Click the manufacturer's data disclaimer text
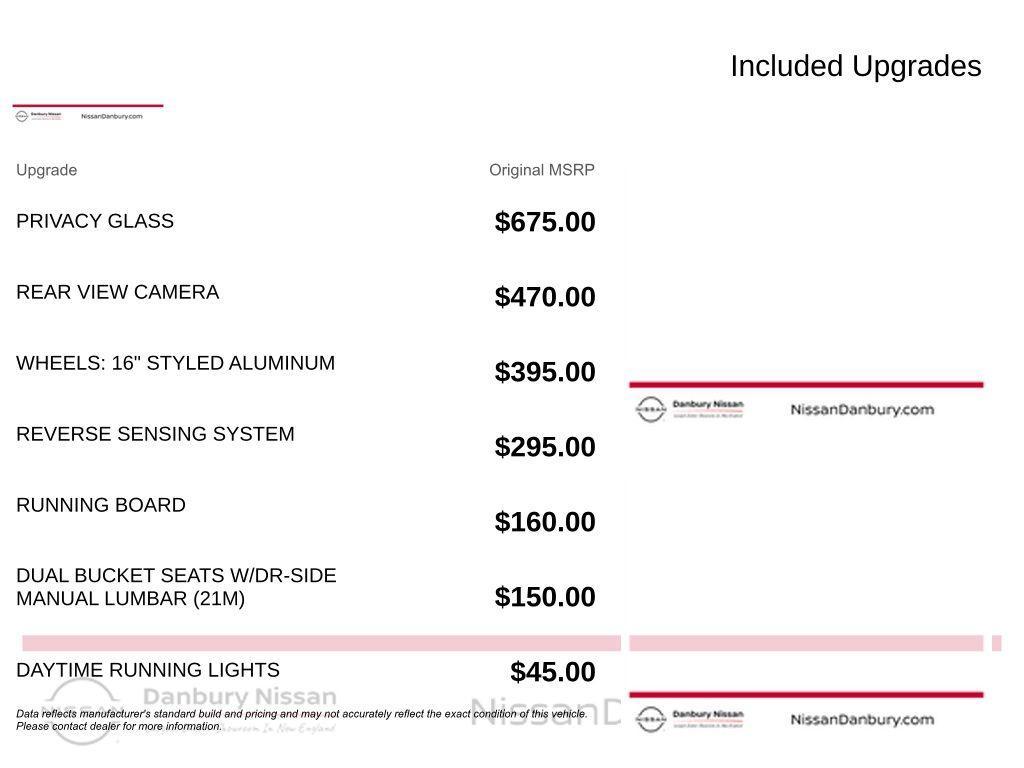 (x=300, y=720)
